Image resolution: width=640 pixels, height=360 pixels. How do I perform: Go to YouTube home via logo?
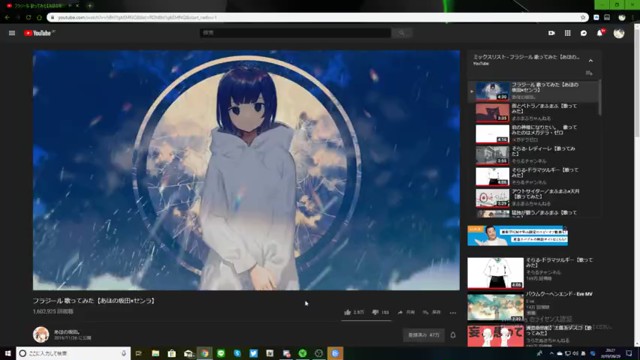tap(39, 33)
